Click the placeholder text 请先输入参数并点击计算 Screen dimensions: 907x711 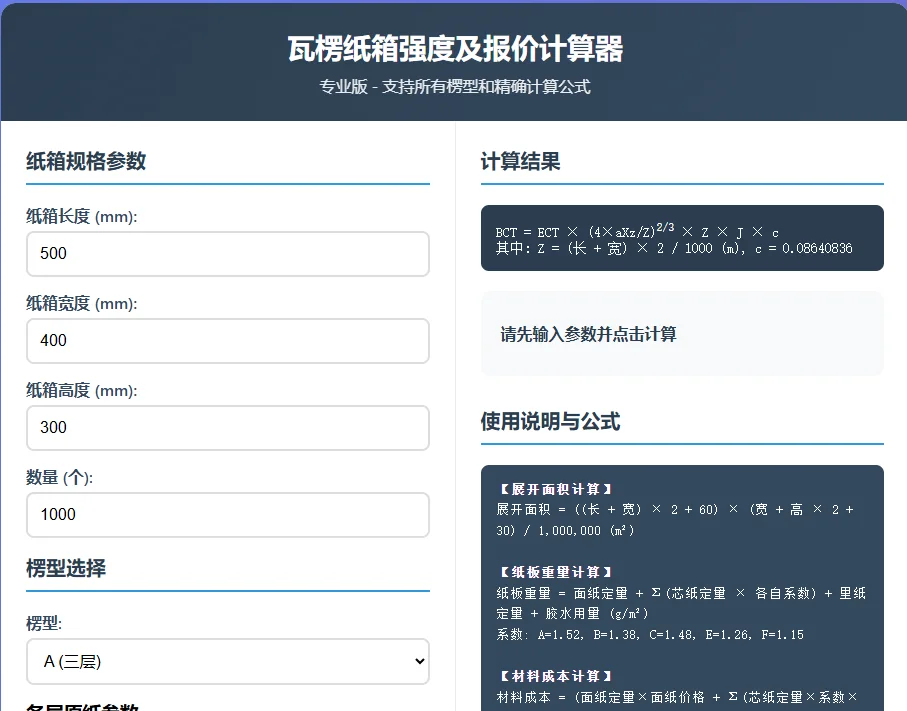588,334
